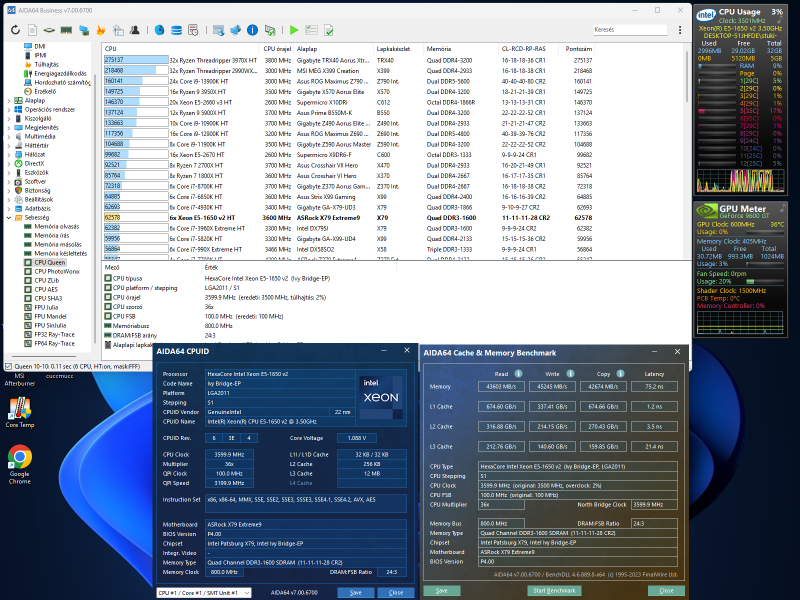Screen dimensions: 800x600
Task: Expand the Adatbázis tree node
Action: 9,208
